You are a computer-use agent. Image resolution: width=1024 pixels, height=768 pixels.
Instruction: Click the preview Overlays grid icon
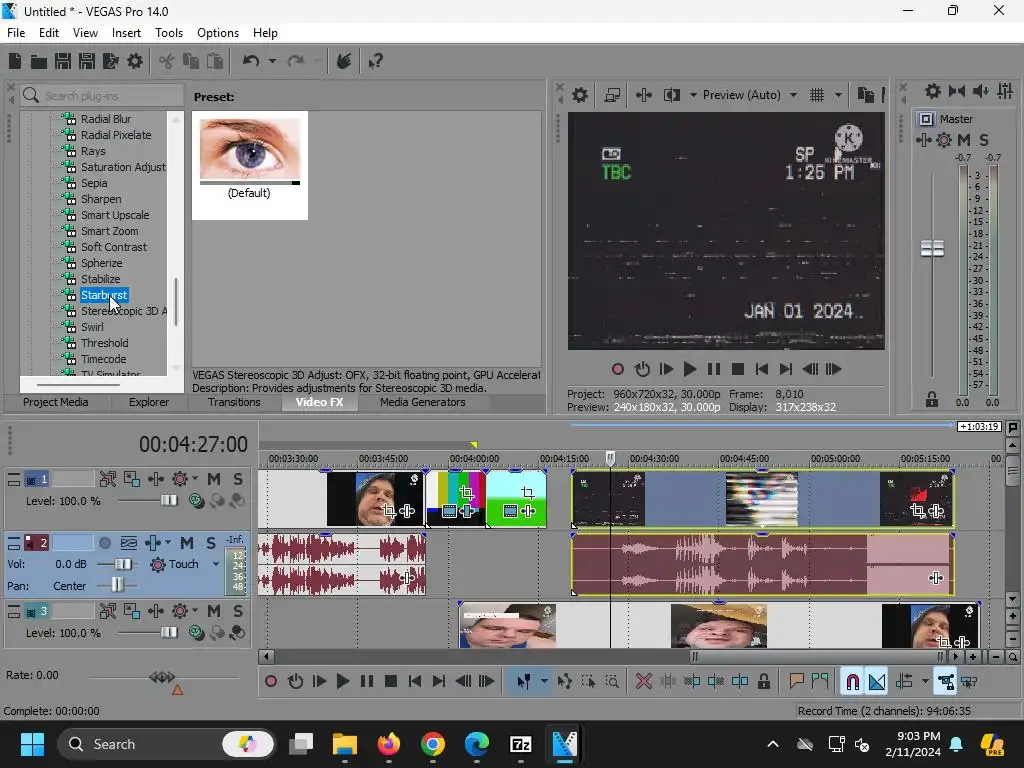tap(817, 95)
